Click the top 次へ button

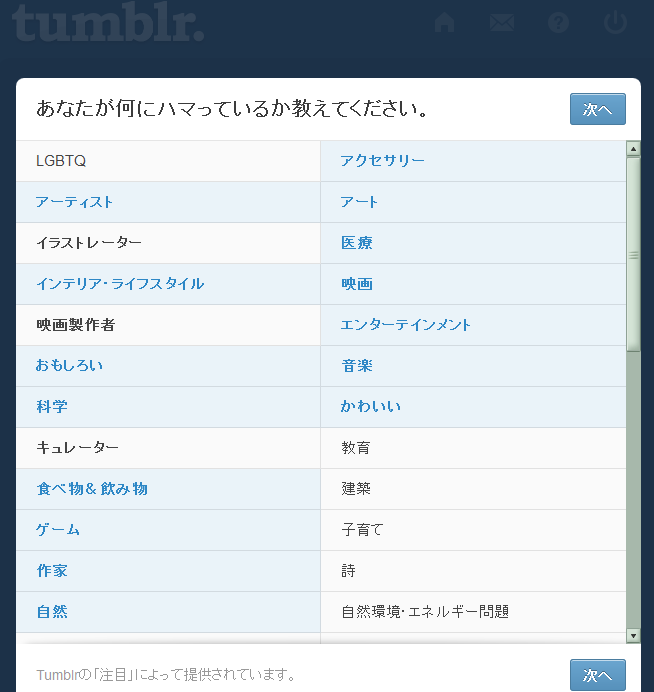pos(598,109)
